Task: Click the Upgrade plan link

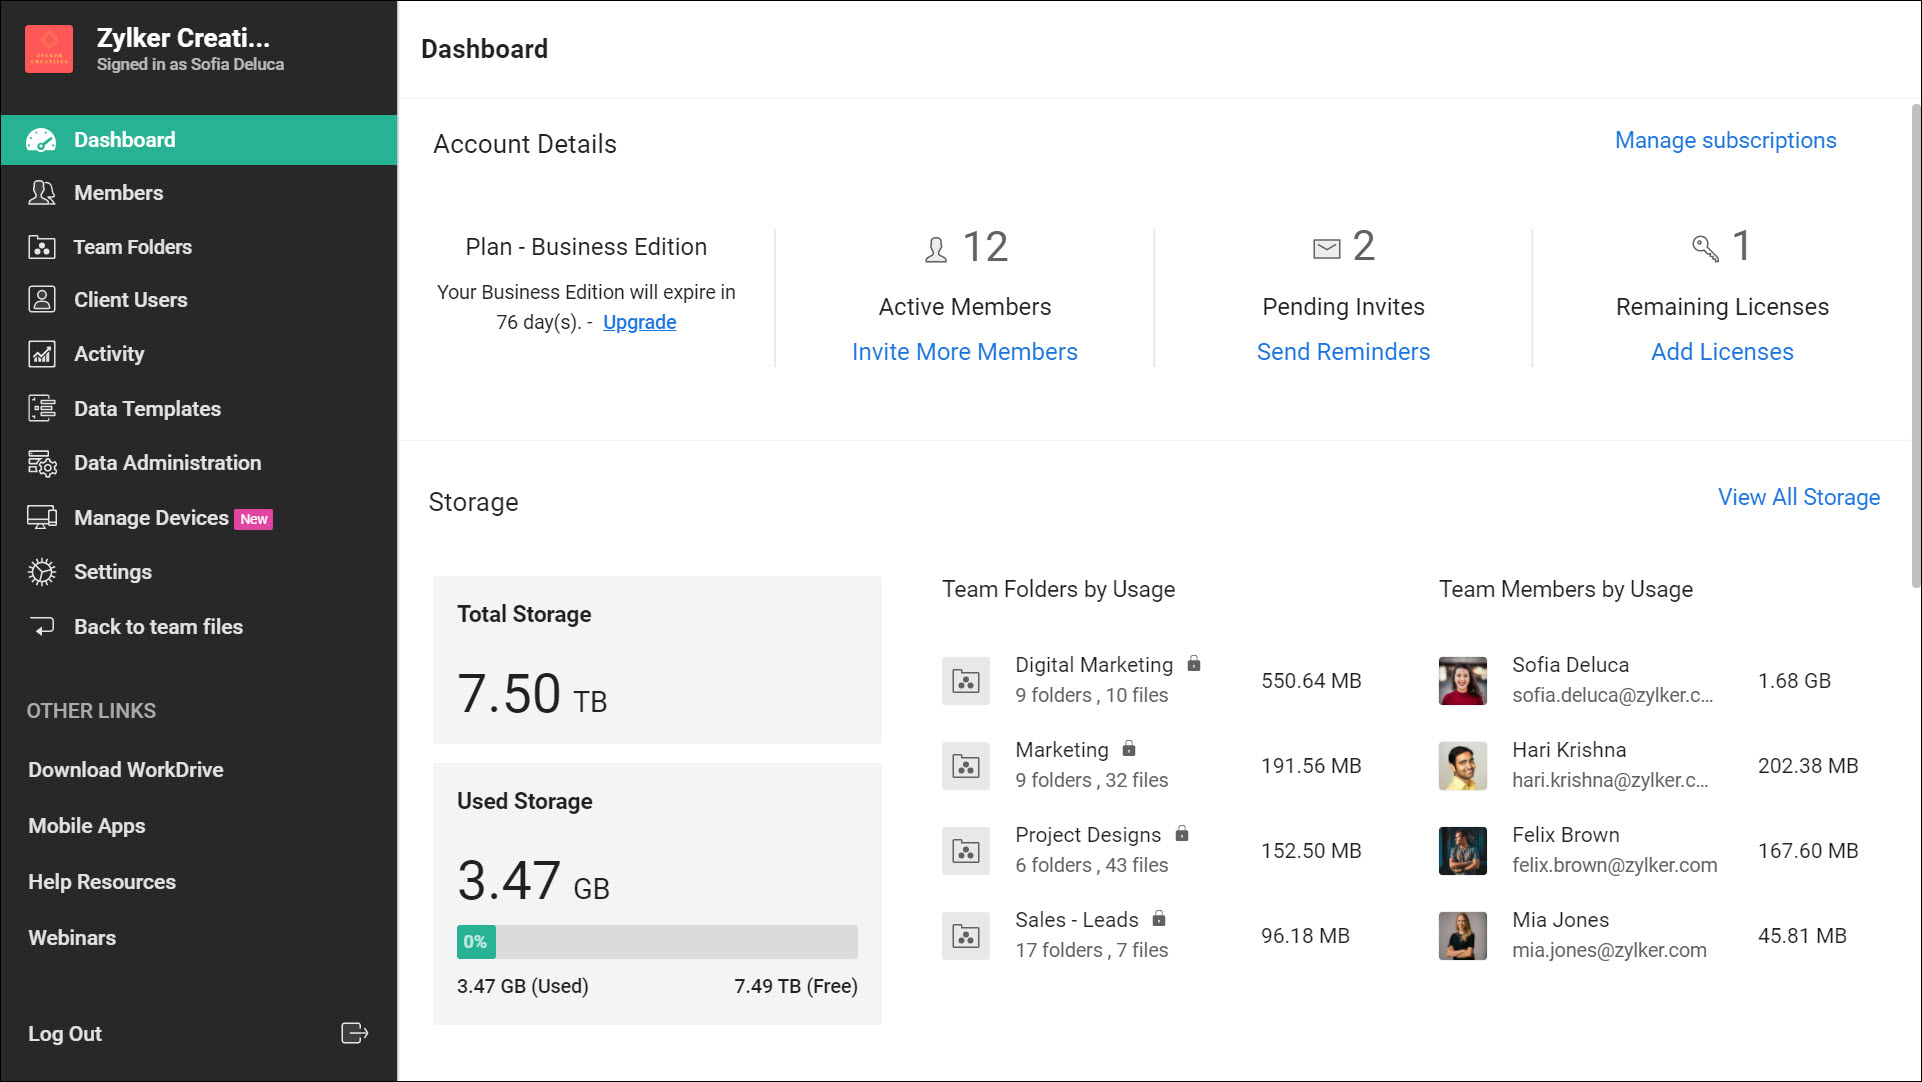Action: click(639, 322)
